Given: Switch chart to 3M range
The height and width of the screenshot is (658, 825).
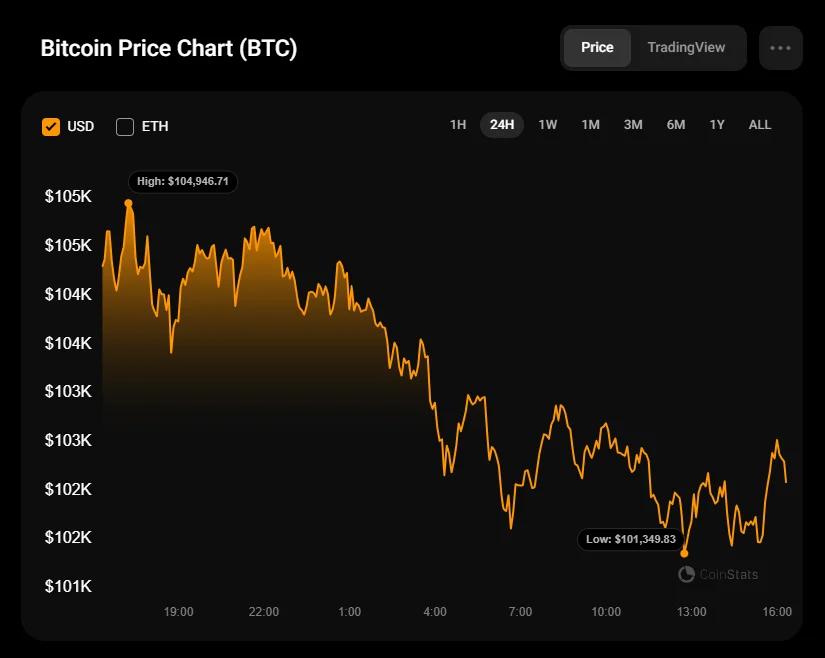Looking at the screenshot, I should pyautogui.click(x=633, y=125).
